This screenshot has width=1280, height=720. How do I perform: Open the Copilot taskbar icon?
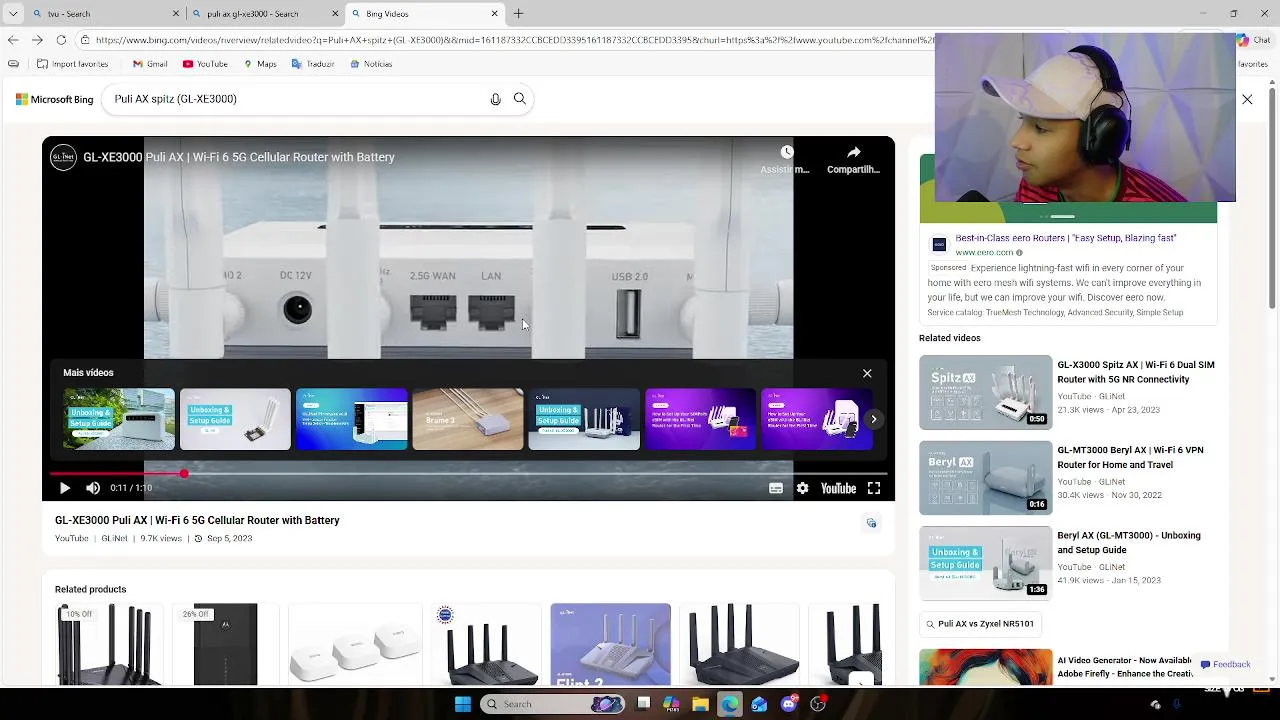click(x=671, y=704)
